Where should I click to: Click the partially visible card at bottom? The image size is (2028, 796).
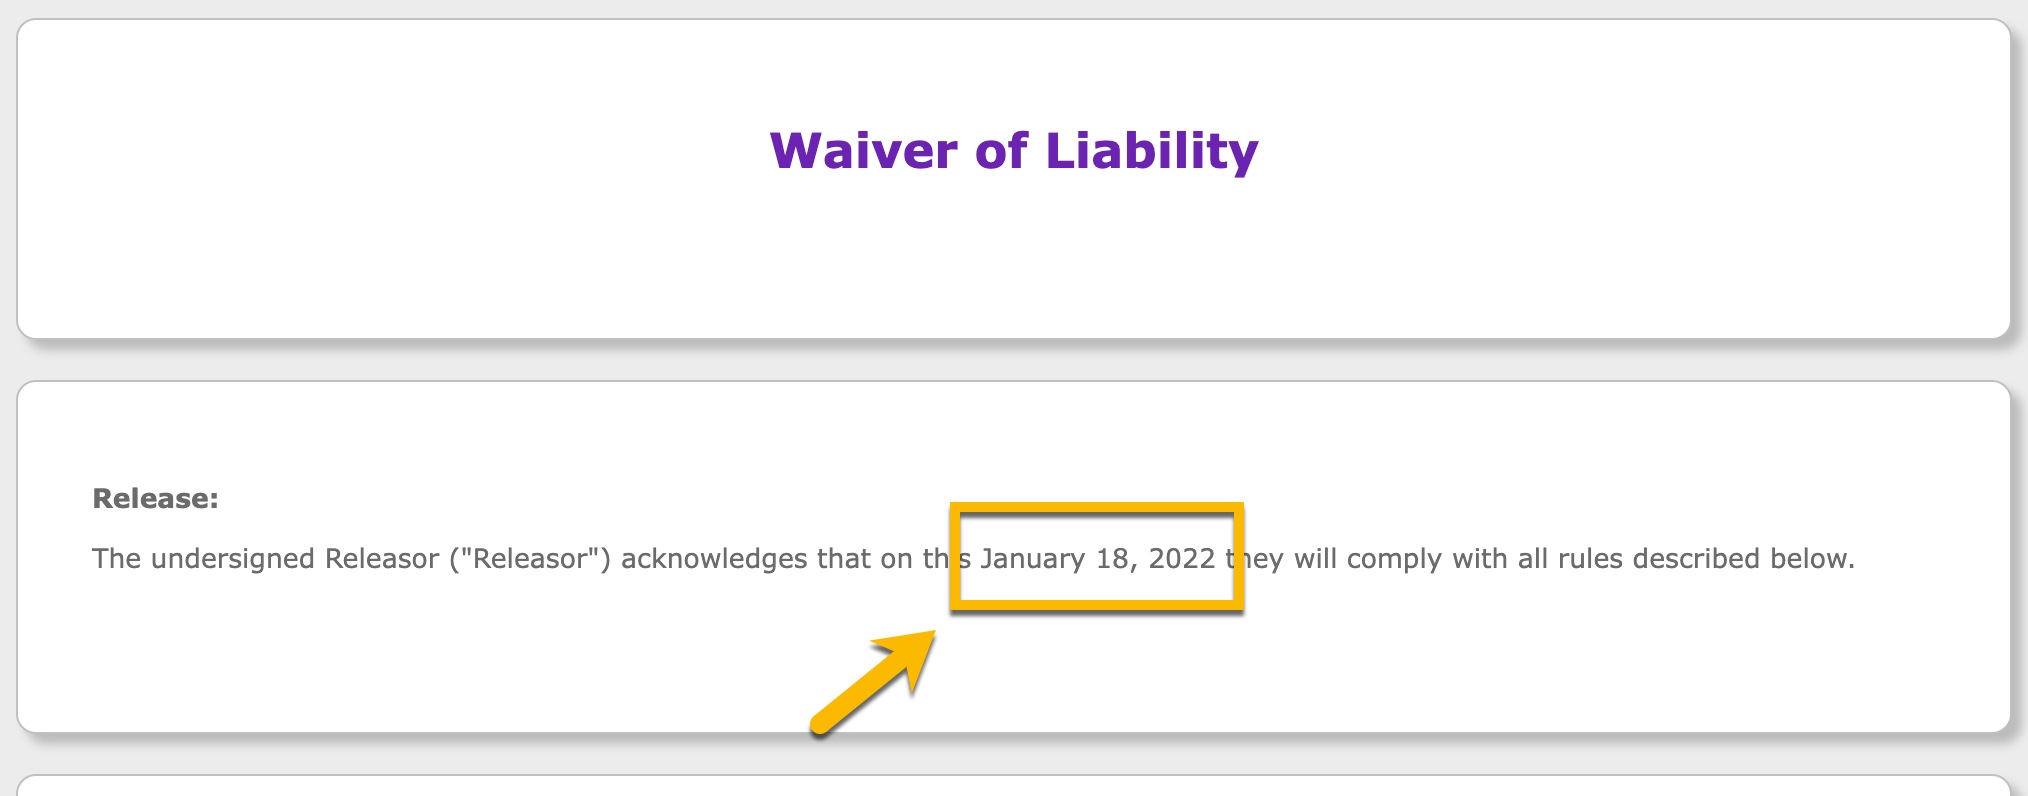click(x=1014, y=786)
